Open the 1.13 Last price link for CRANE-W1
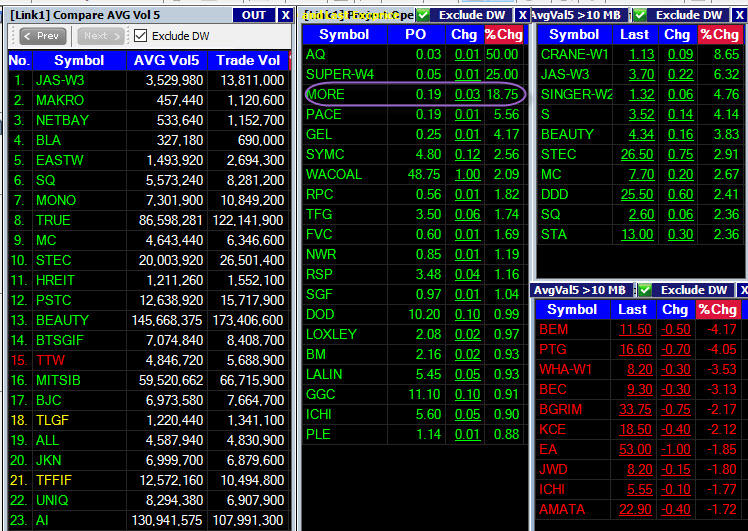This screenshot has height=531, width=748. (x=641, y=55)
